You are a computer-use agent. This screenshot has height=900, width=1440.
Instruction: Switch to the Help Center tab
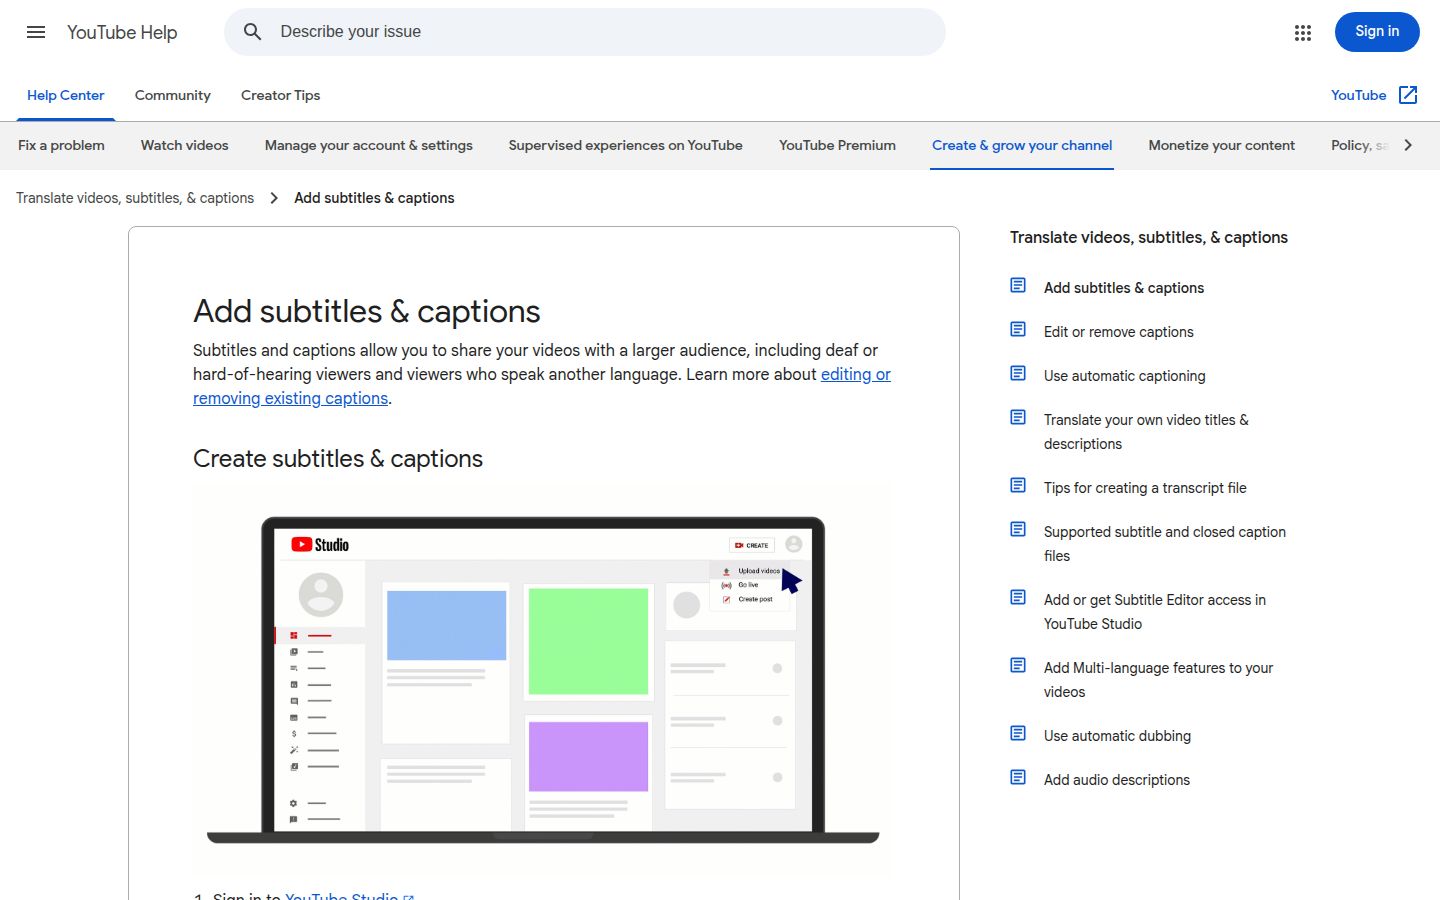point(65,95)
